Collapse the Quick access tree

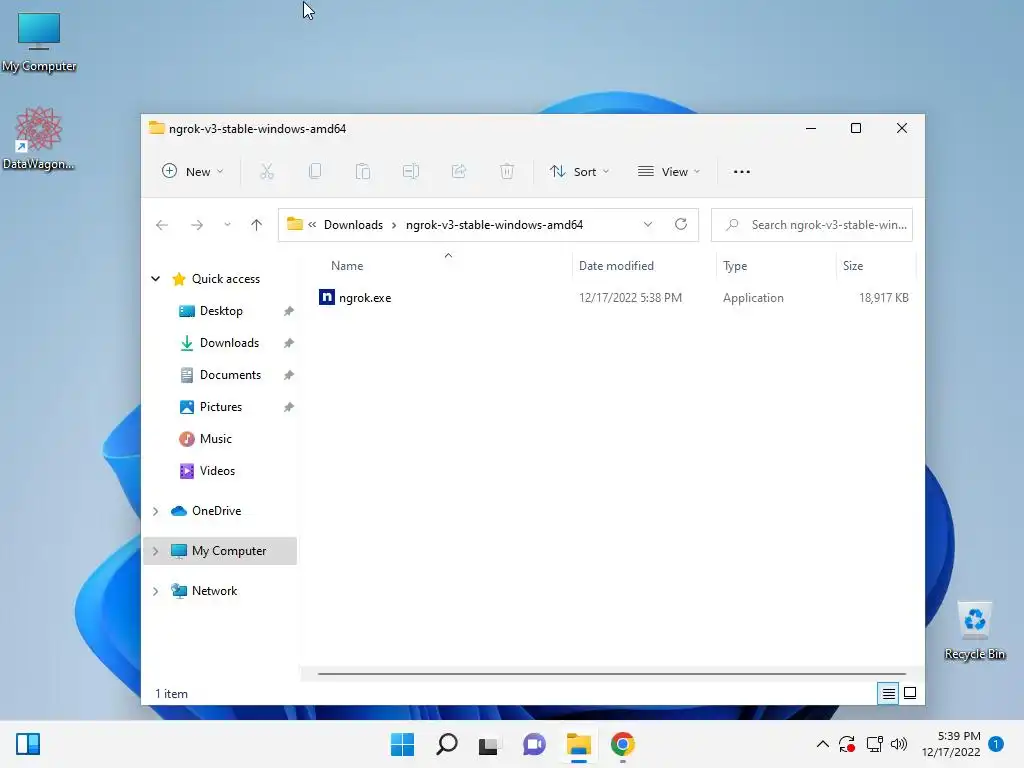point(155,279)
